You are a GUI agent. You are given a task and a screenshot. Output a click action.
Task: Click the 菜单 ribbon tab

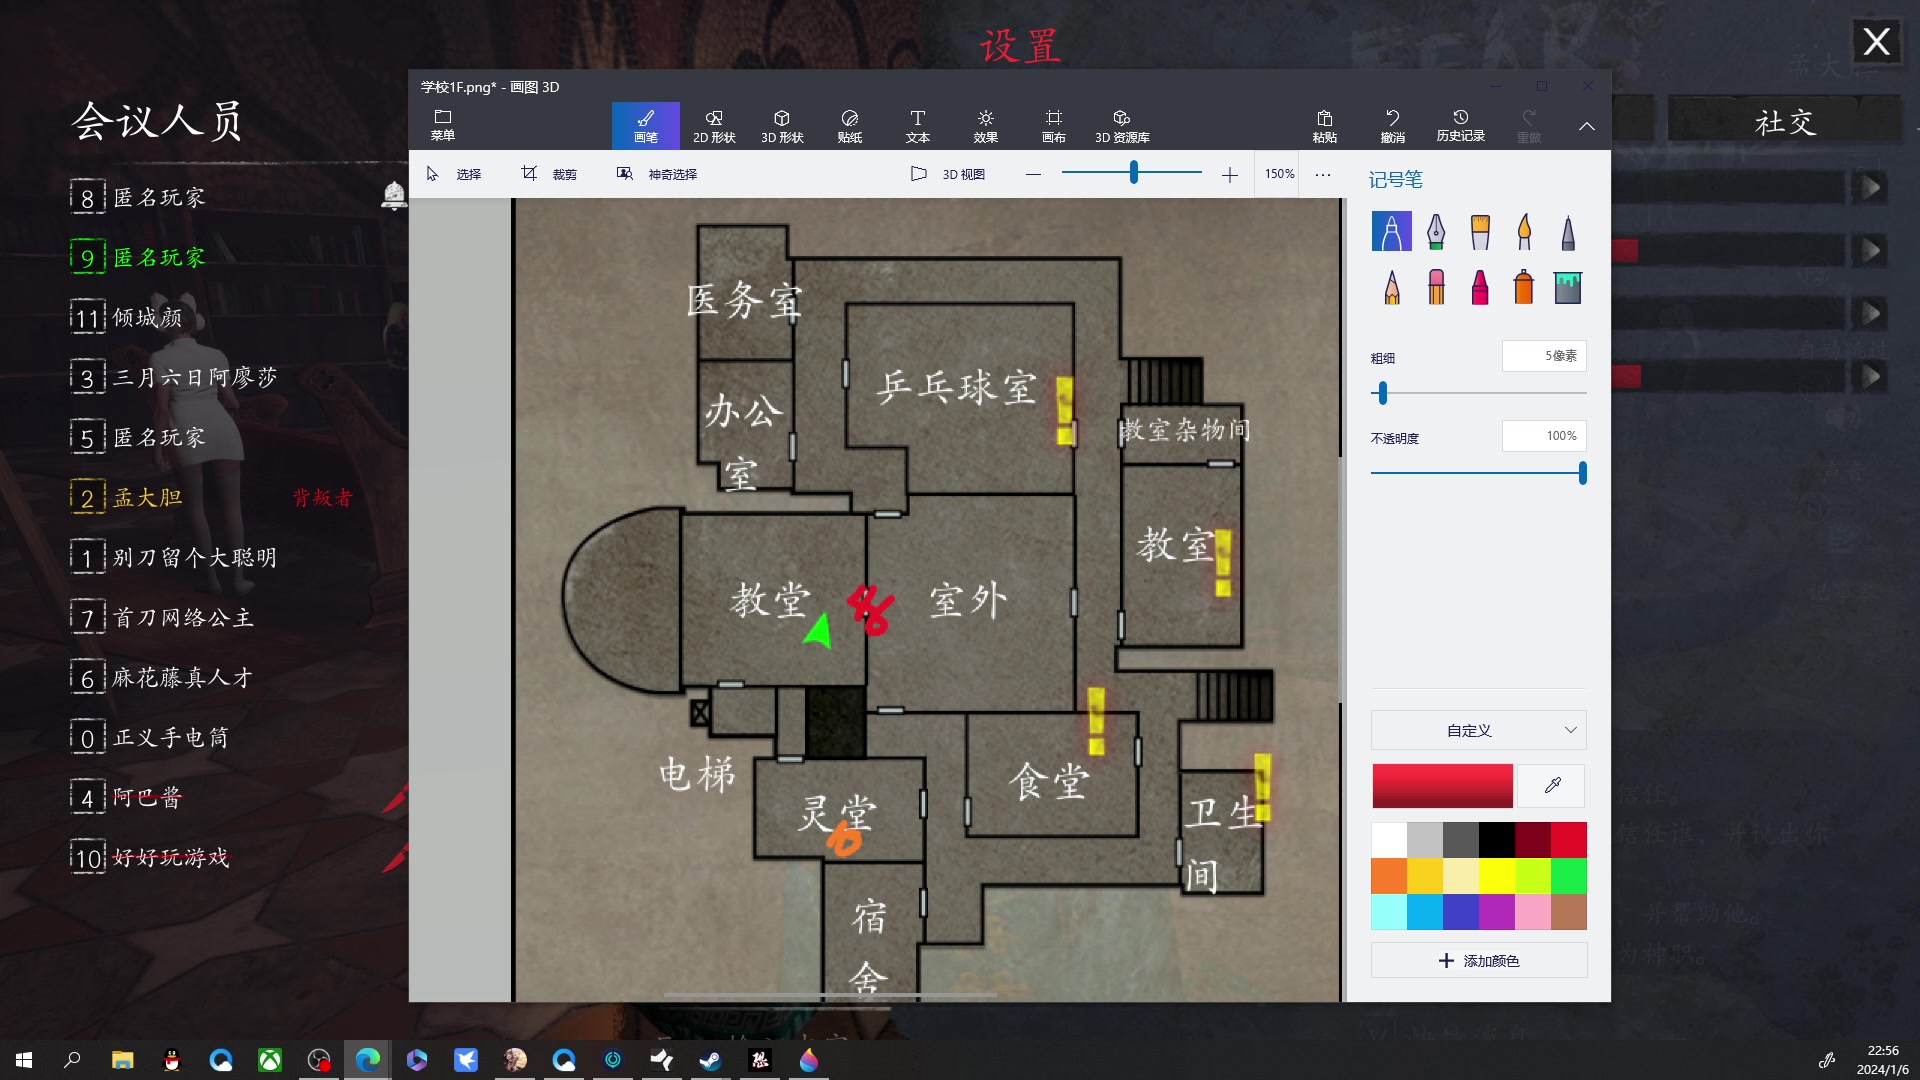[442, 125]
